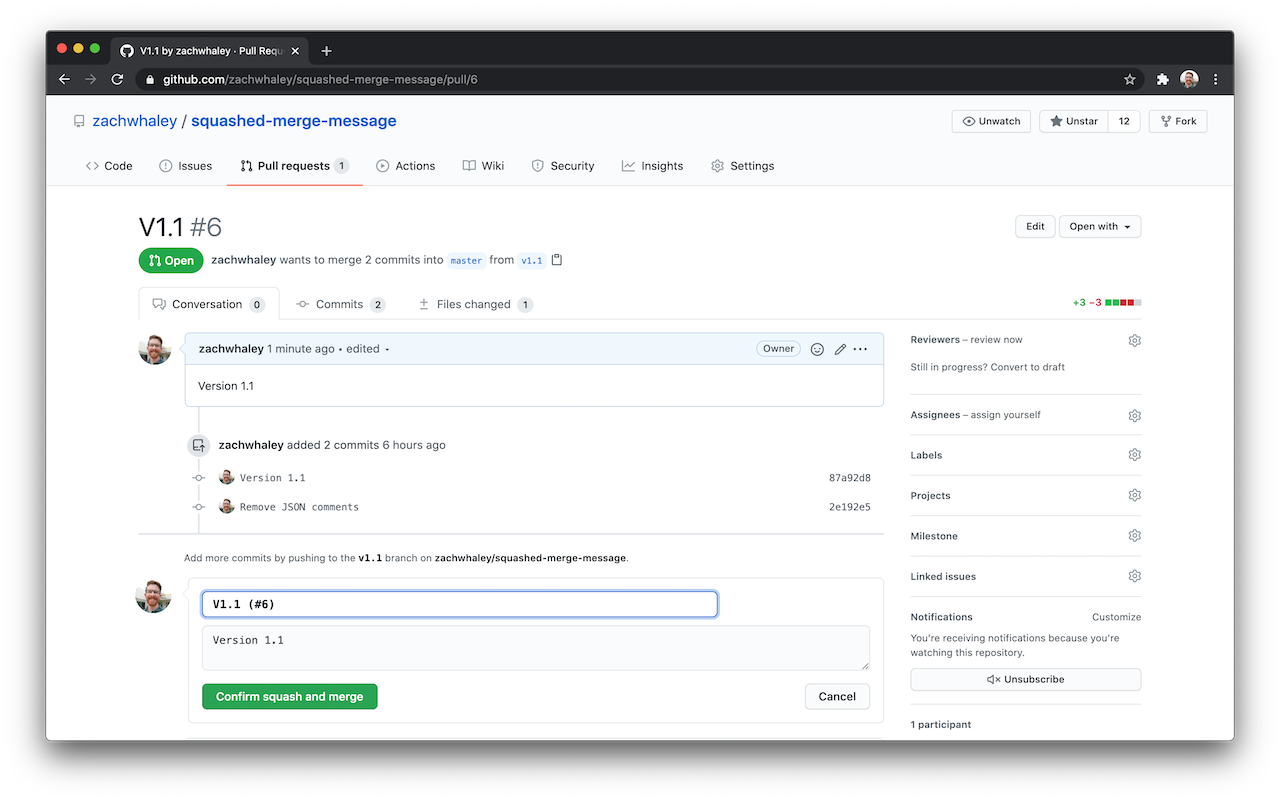Open the Security tab

click(x=563, y=166)
